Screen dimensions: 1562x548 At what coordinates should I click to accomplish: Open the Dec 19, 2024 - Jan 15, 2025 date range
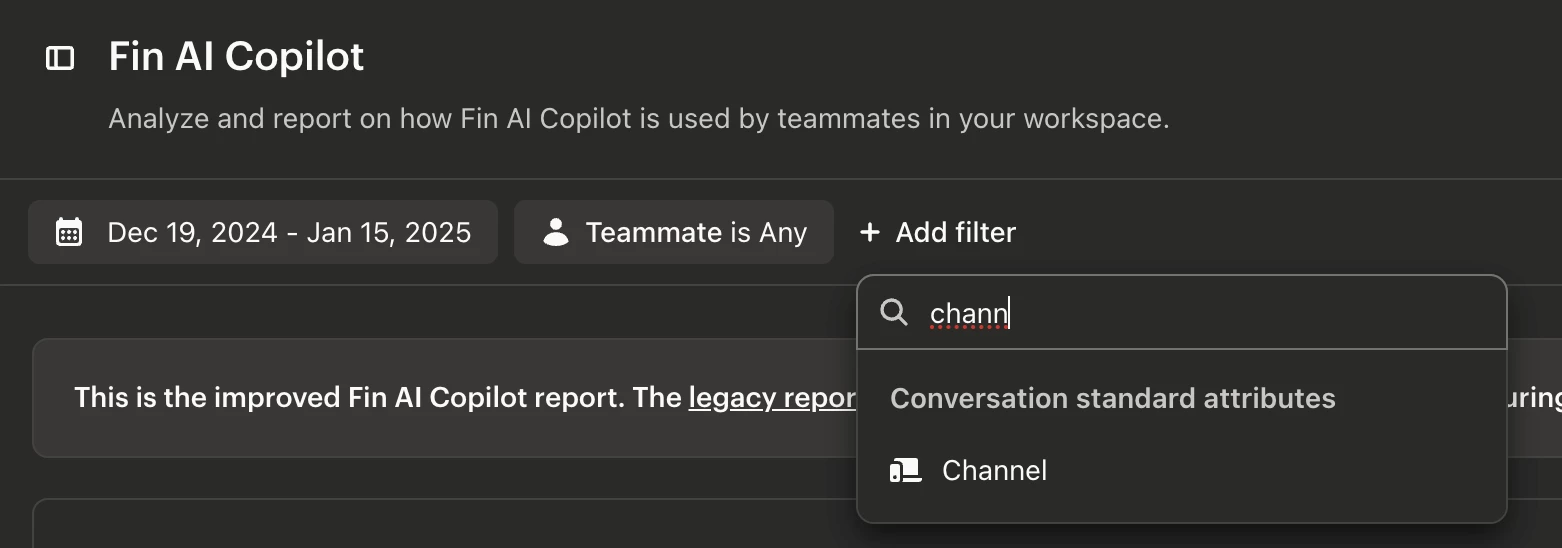tap(263, 232)
